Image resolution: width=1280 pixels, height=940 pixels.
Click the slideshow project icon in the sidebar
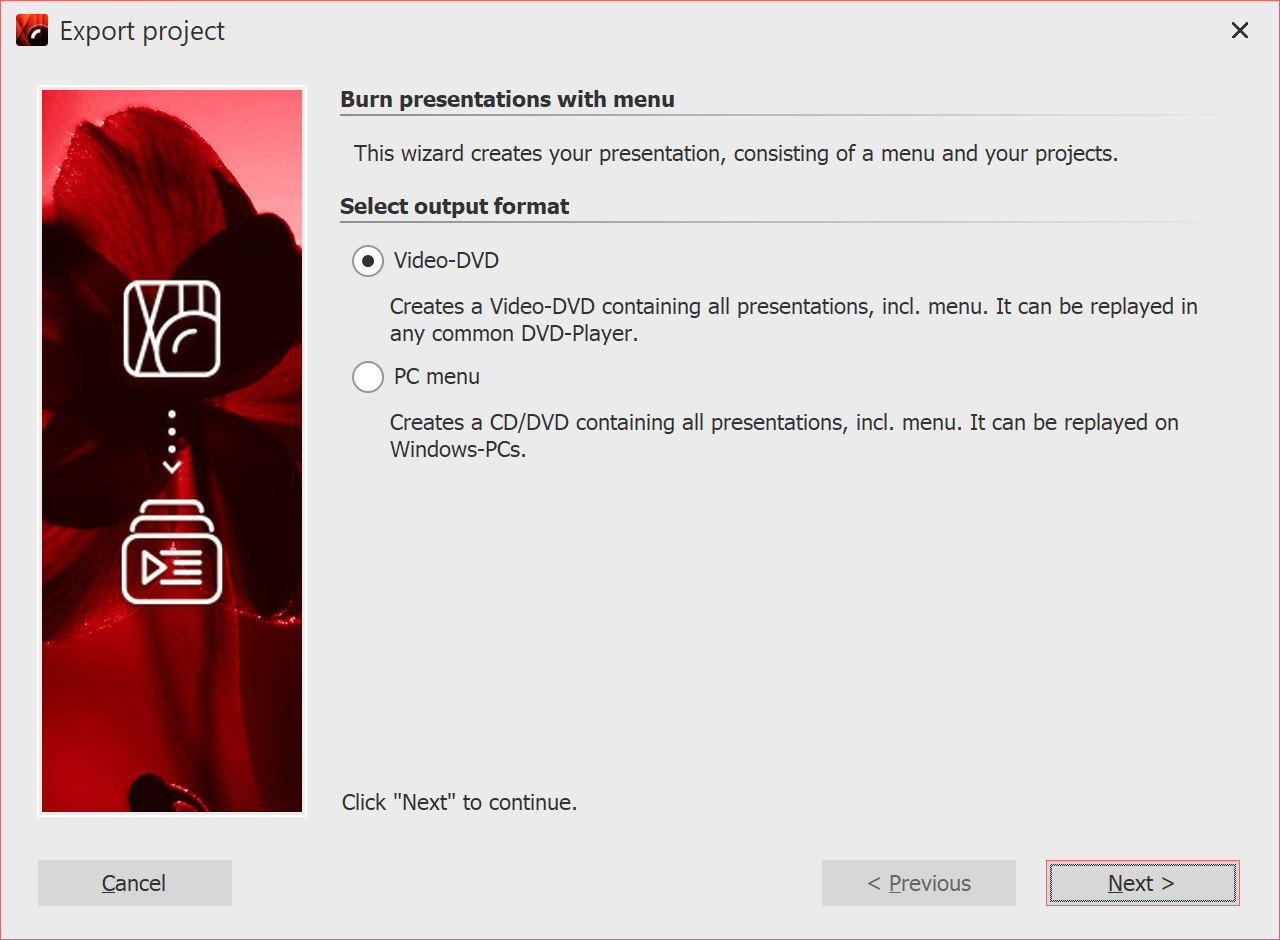pos(170,330)
